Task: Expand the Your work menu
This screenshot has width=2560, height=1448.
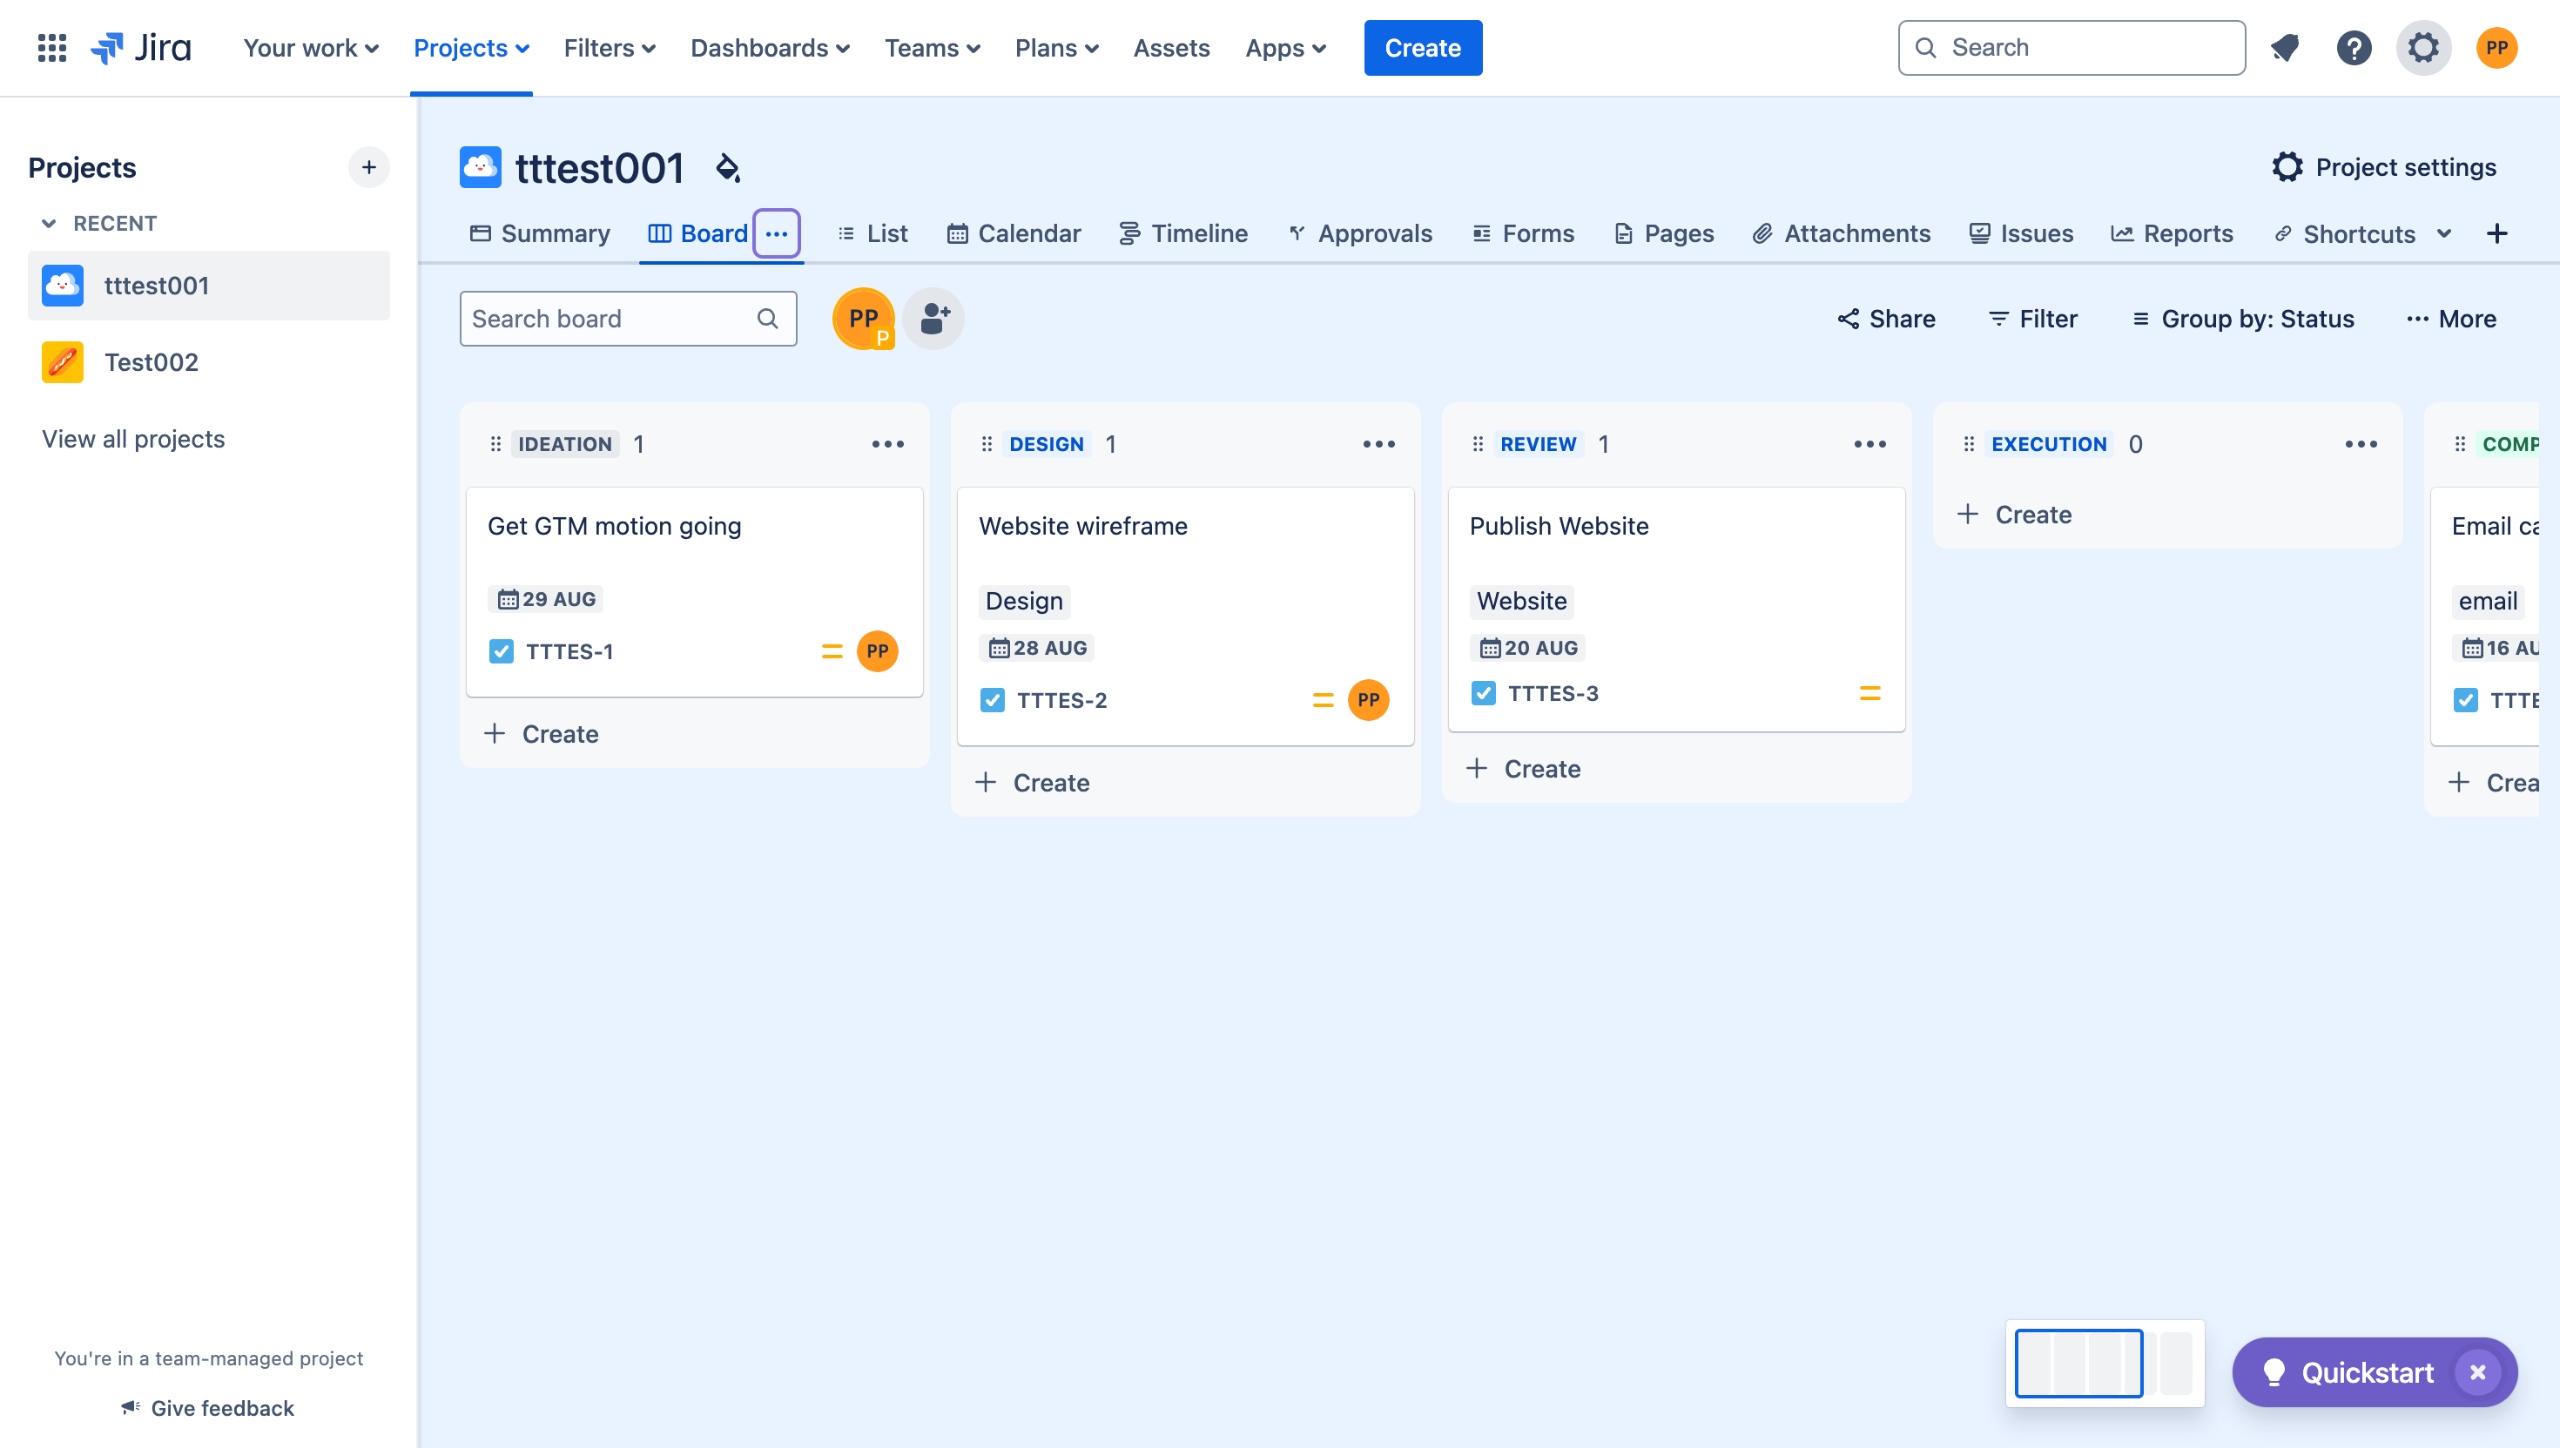Action: (310, 47)
